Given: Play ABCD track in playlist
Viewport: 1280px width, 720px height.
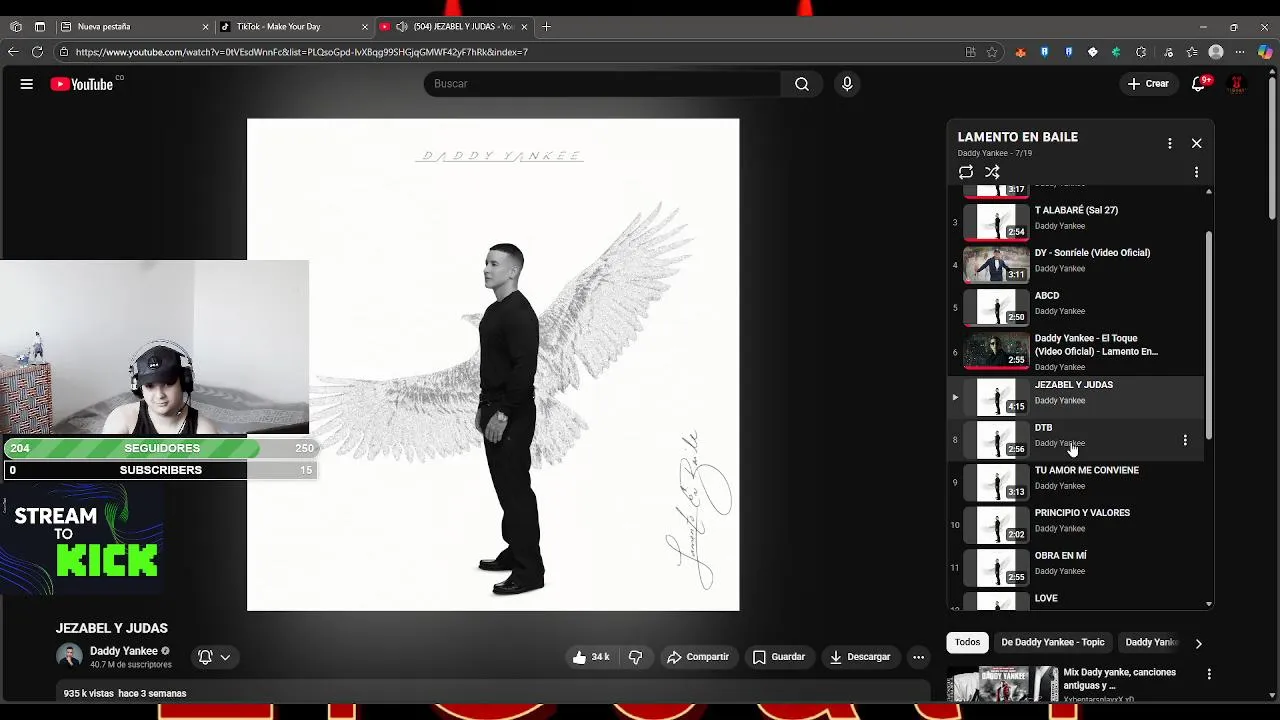Looking at the screenshot, I should click(x=1076, y=307).
